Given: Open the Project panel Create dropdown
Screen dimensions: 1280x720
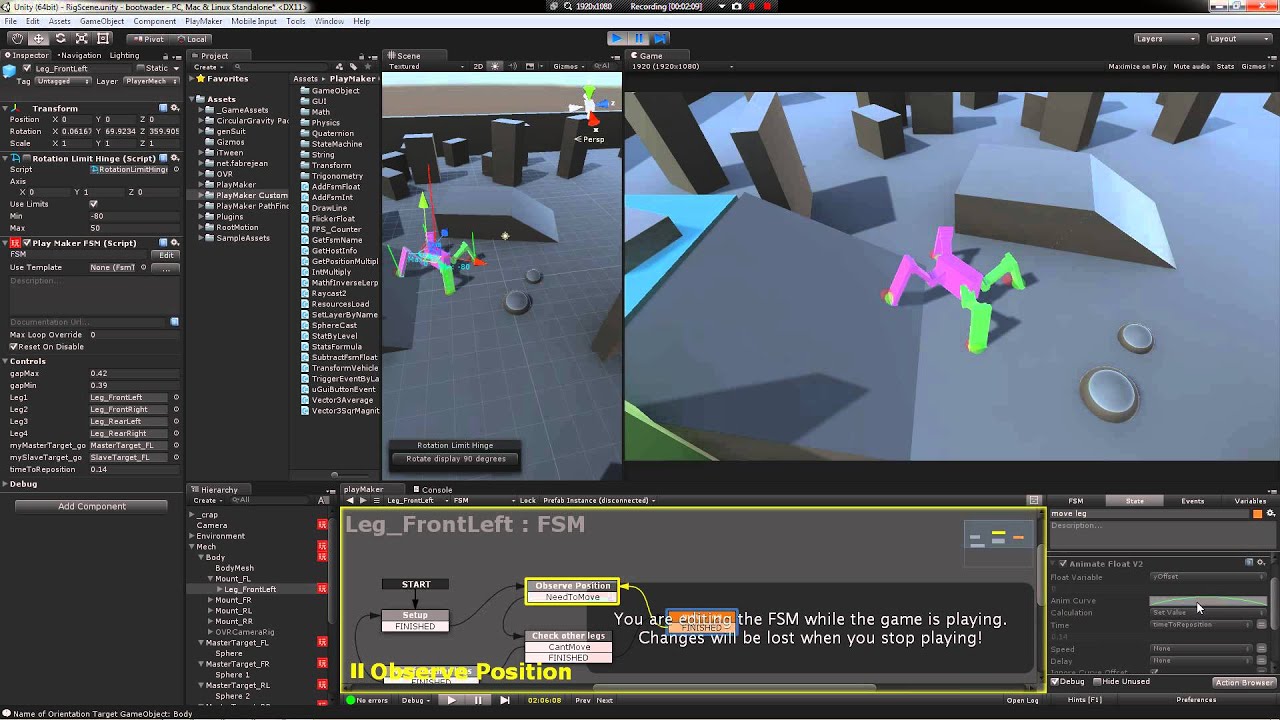Looking at the screenshot, I should [x=207, y=67].
